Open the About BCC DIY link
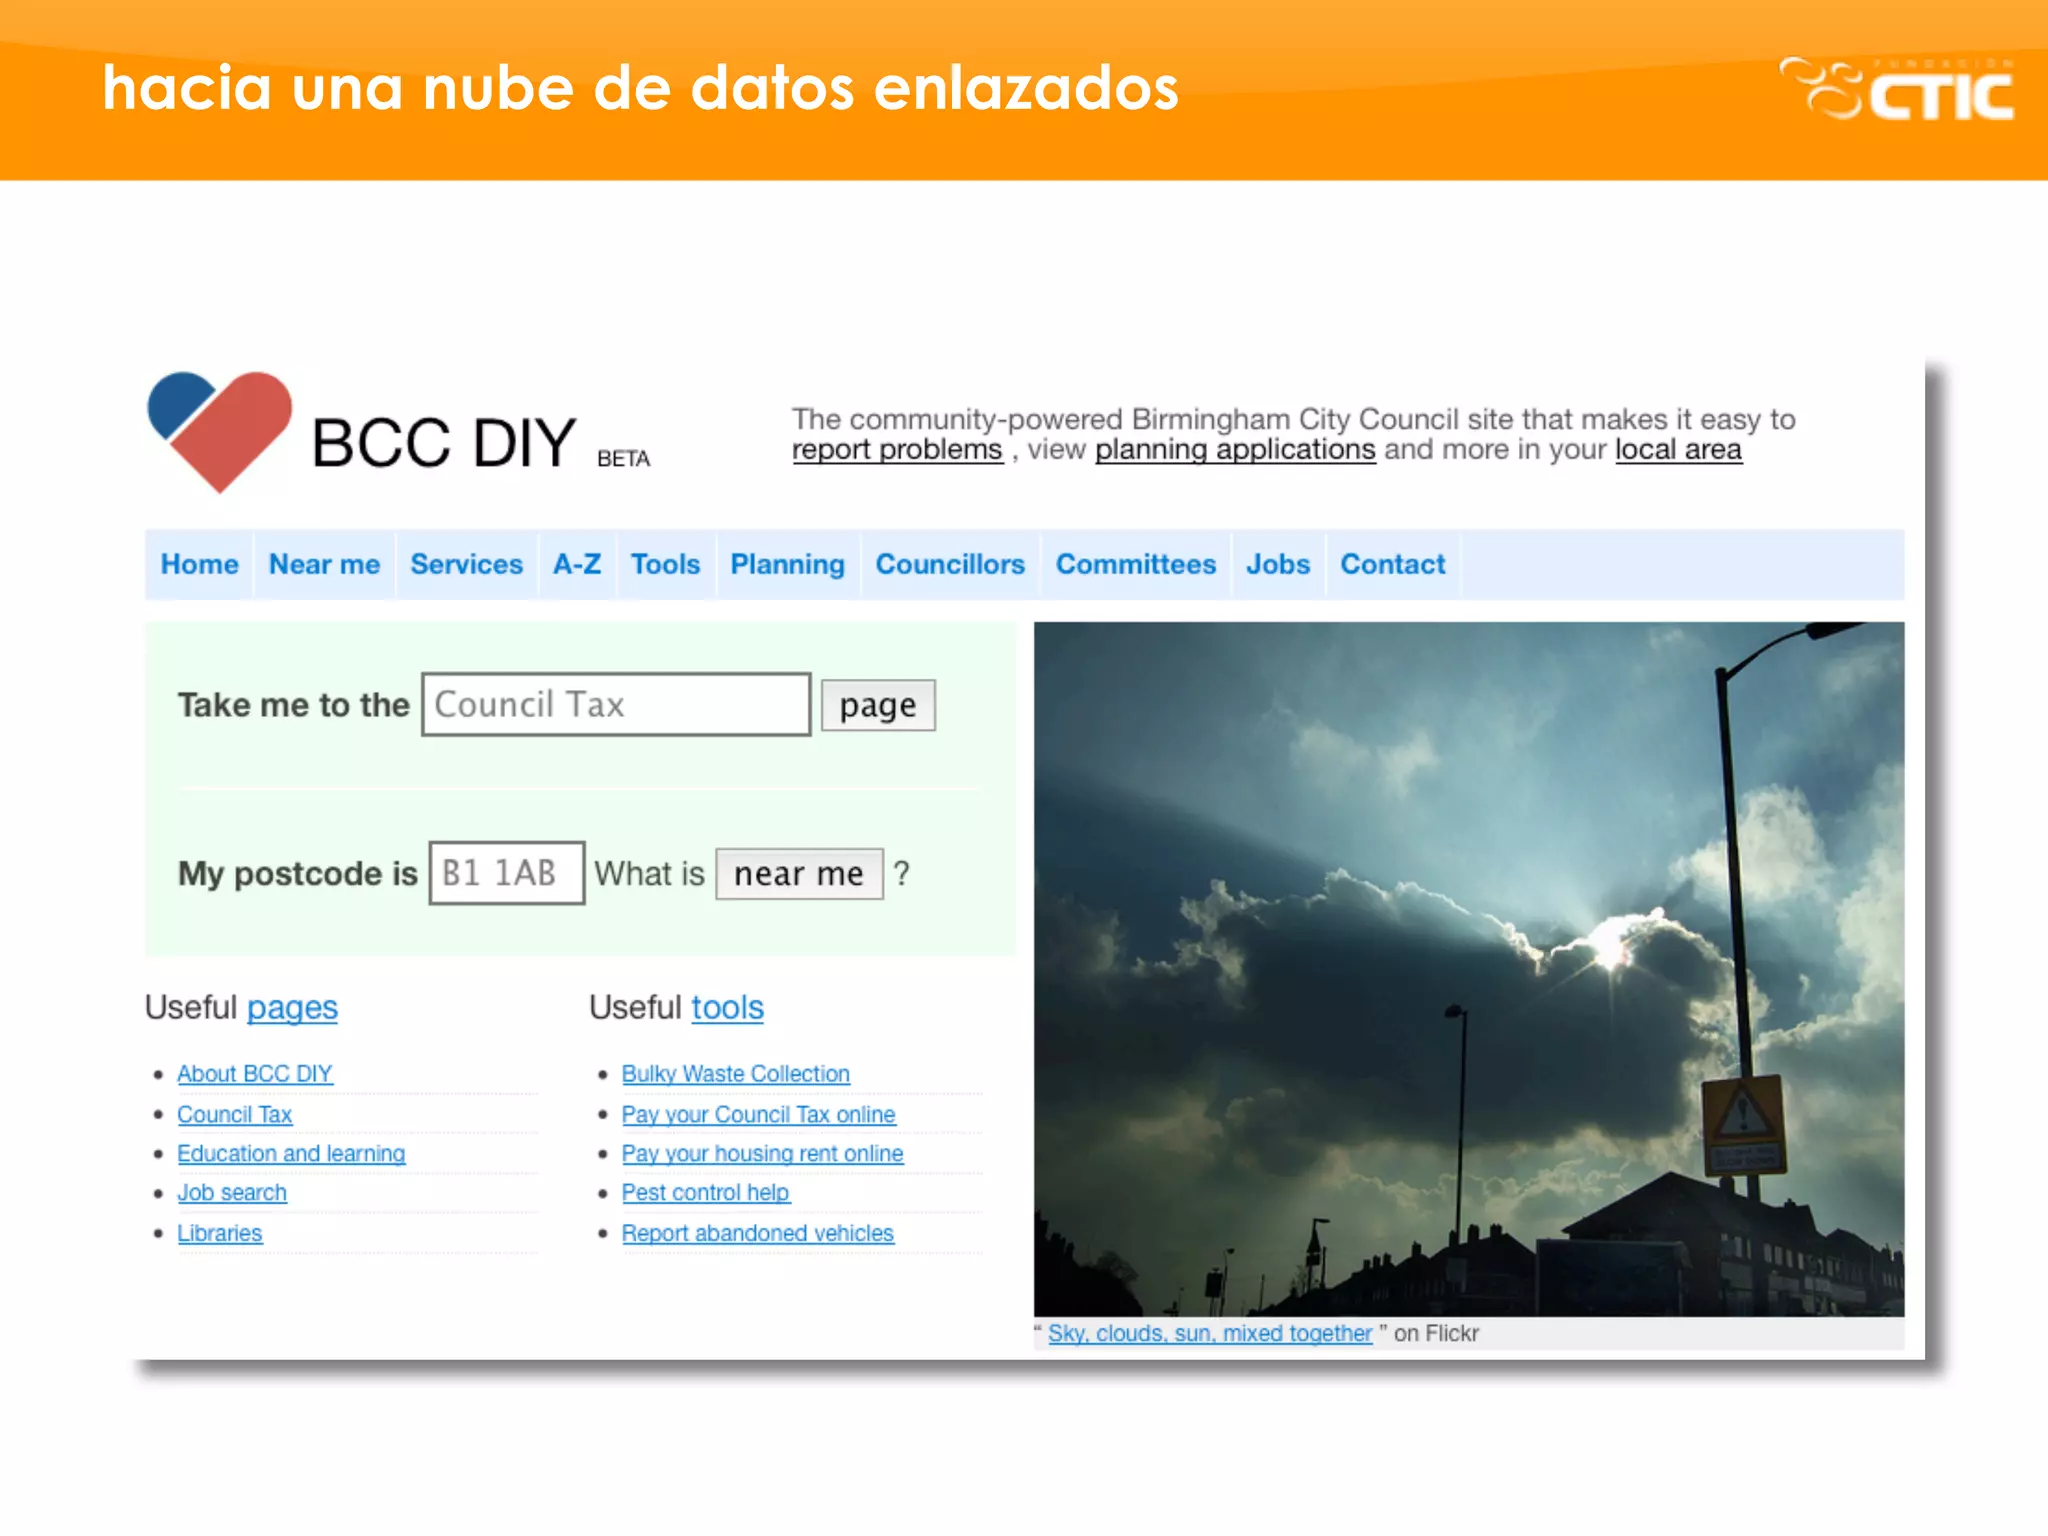Screen dimensions: 2048x1536 (x=255, y=1074)
